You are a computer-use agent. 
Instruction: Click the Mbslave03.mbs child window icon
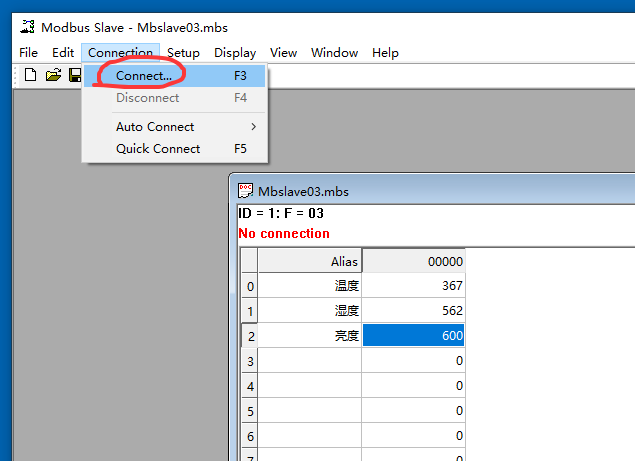(x=245, y=191)
